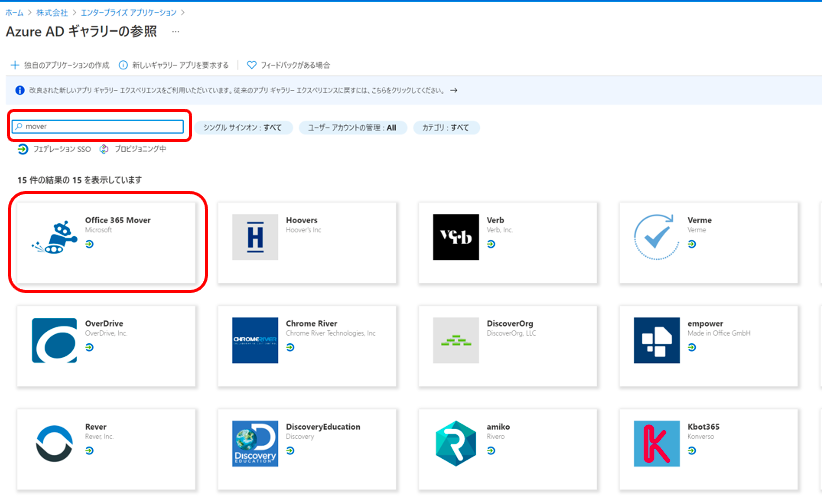Select the DiscoverOrg green logo
Image resolution: width=822 pixels, height=498 pixels.
coord(456,340)
